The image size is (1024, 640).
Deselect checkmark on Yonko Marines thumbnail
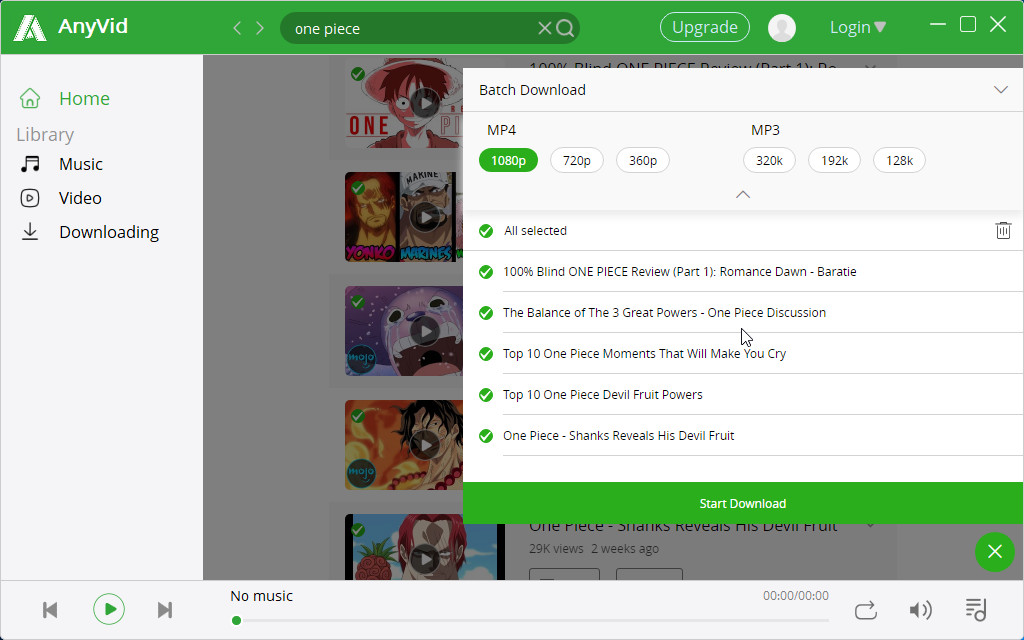tap(358, 188)
